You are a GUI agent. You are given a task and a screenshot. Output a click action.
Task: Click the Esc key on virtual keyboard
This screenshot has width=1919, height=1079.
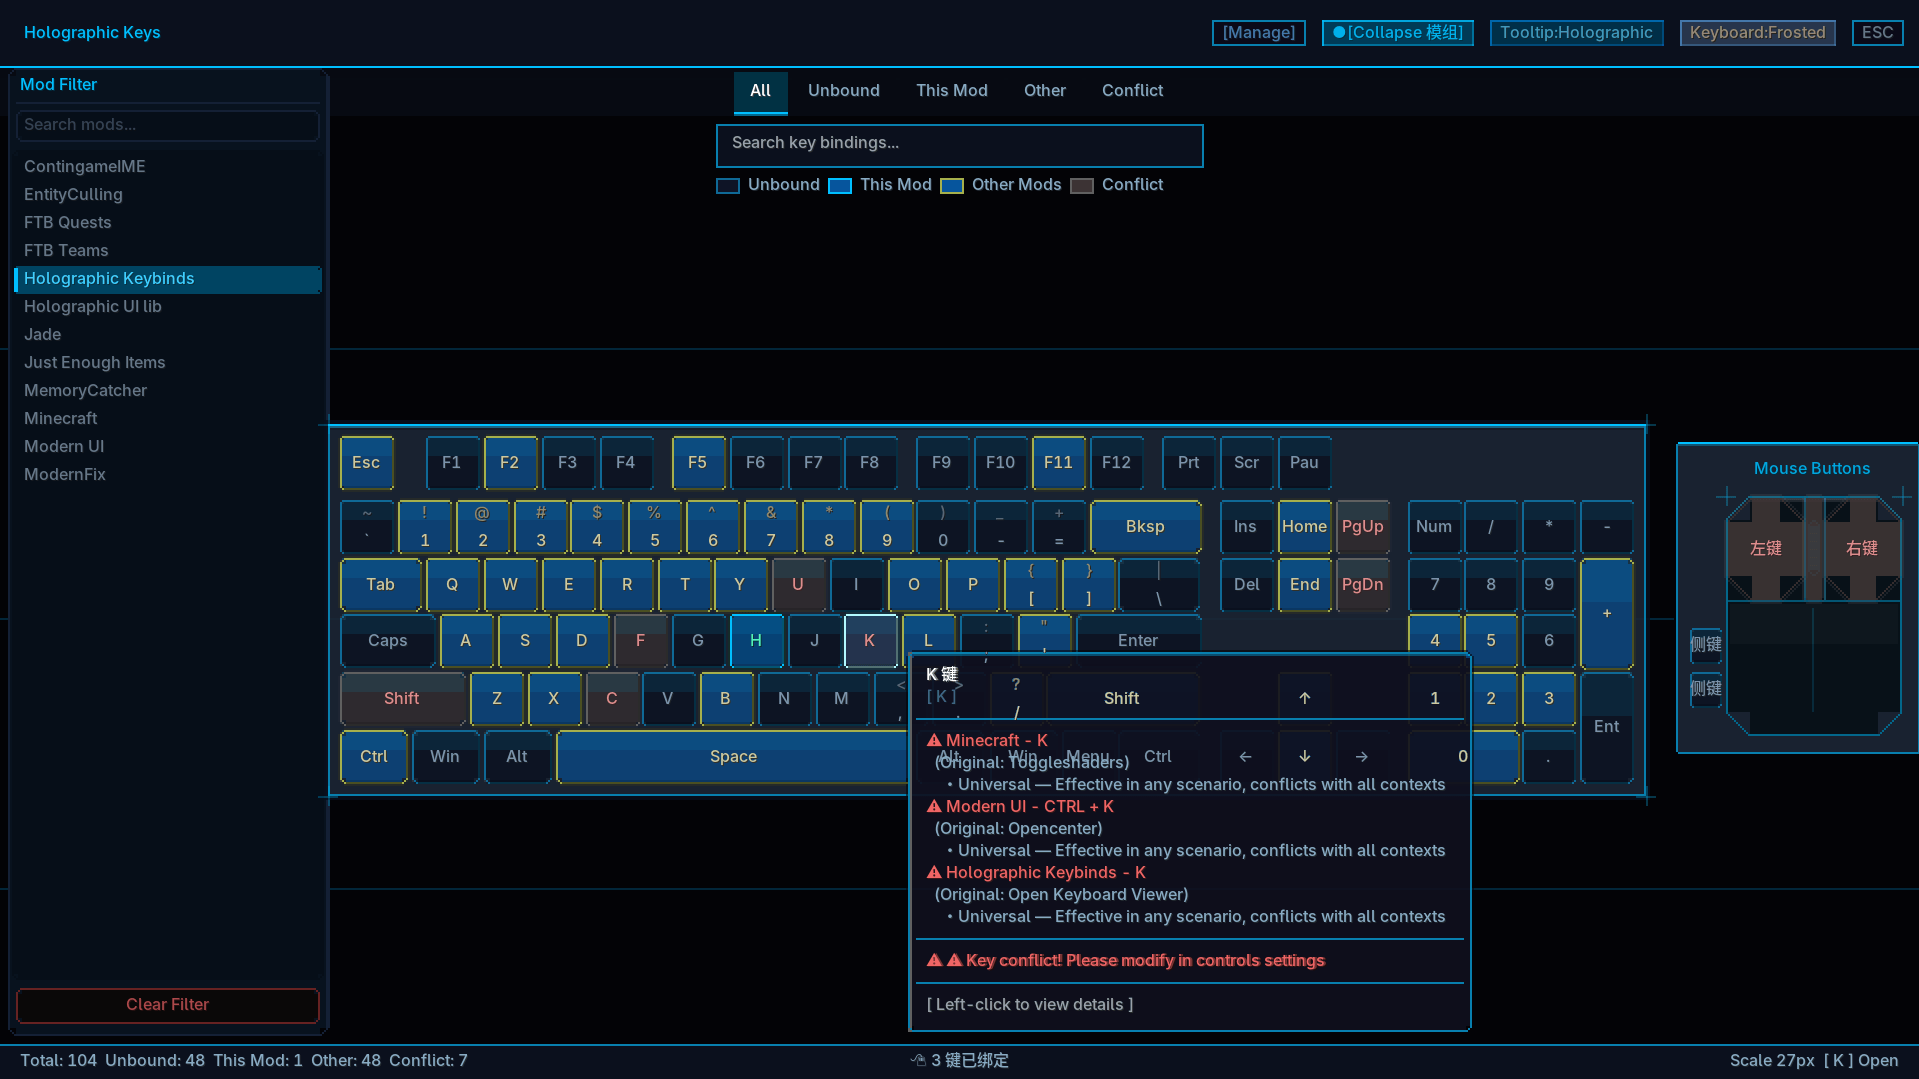366,463
